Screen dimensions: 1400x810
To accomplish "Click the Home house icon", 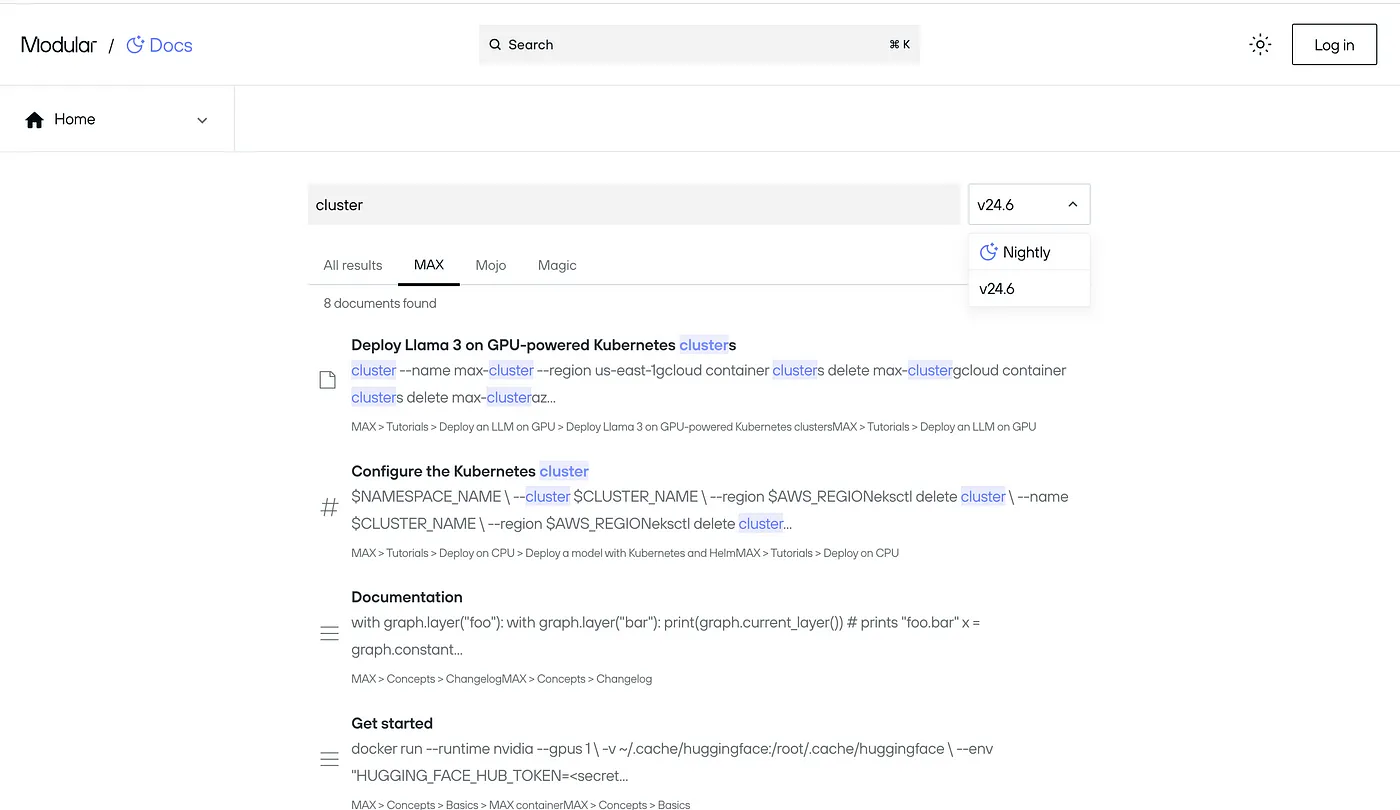I will [x=35, y=120].
